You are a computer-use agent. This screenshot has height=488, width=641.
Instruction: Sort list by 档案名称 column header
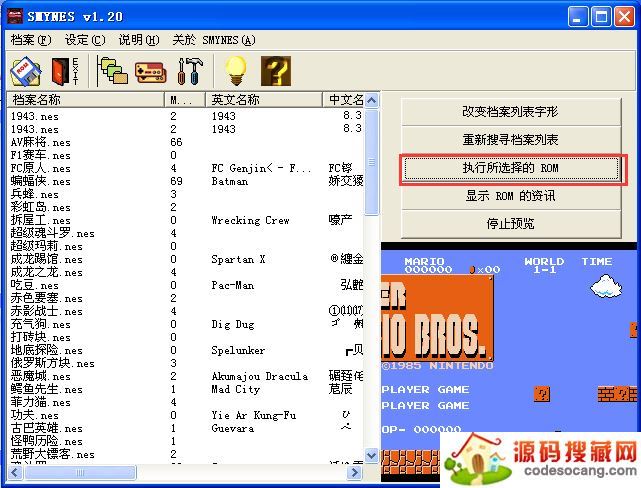pyautogui.click(x=85, y=100)
